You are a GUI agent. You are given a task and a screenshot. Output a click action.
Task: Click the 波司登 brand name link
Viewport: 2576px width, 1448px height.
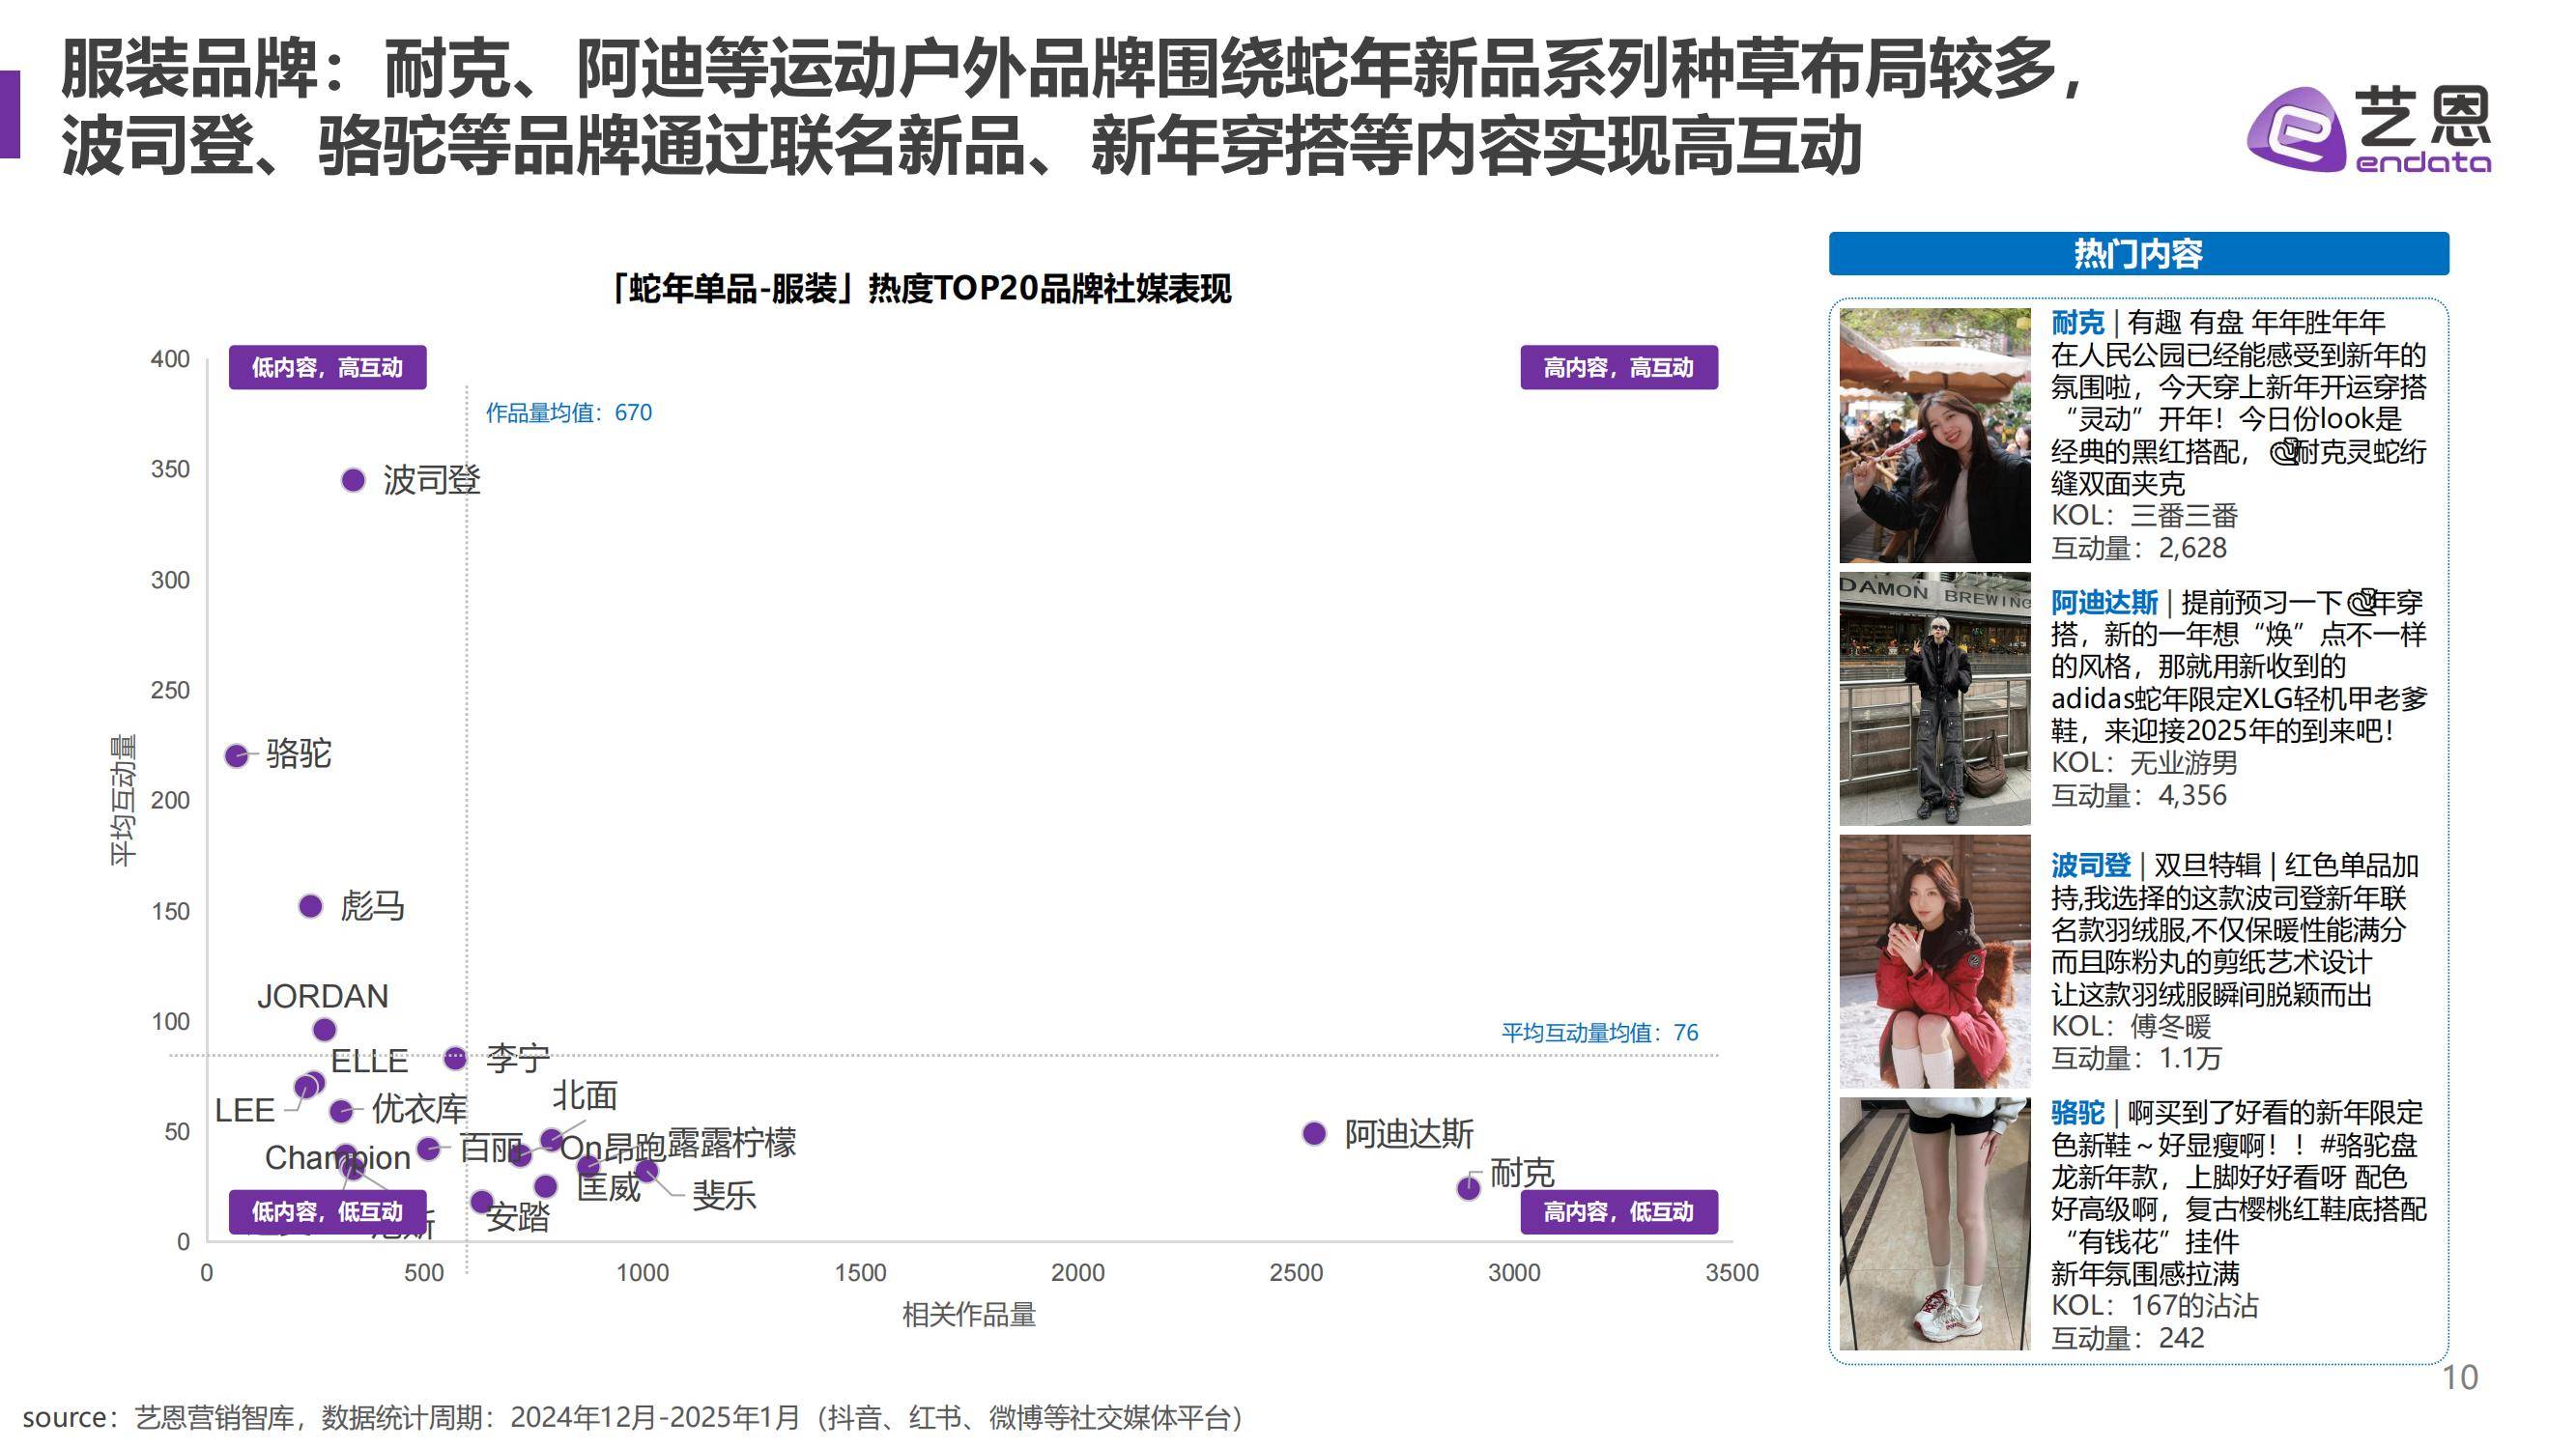2091,865
